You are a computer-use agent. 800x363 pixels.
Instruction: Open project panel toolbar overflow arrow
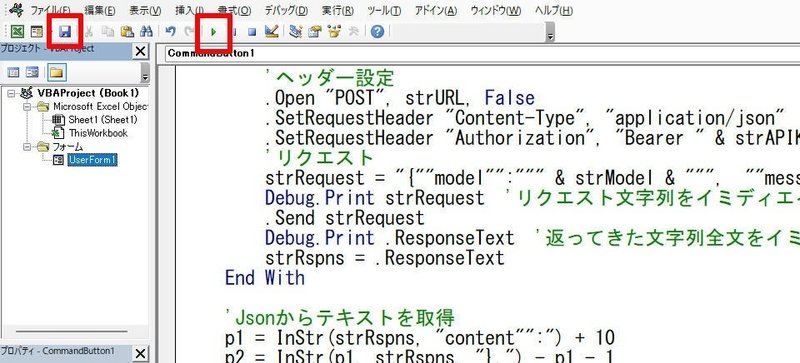(145, 73)
